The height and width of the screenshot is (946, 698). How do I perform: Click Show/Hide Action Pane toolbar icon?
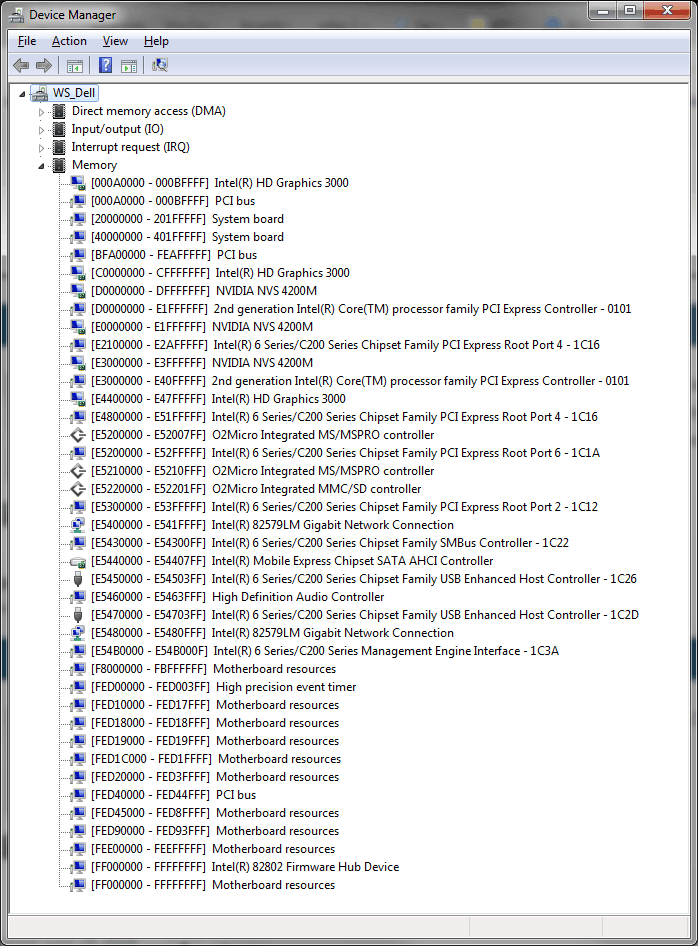click(x=129, y=66)
